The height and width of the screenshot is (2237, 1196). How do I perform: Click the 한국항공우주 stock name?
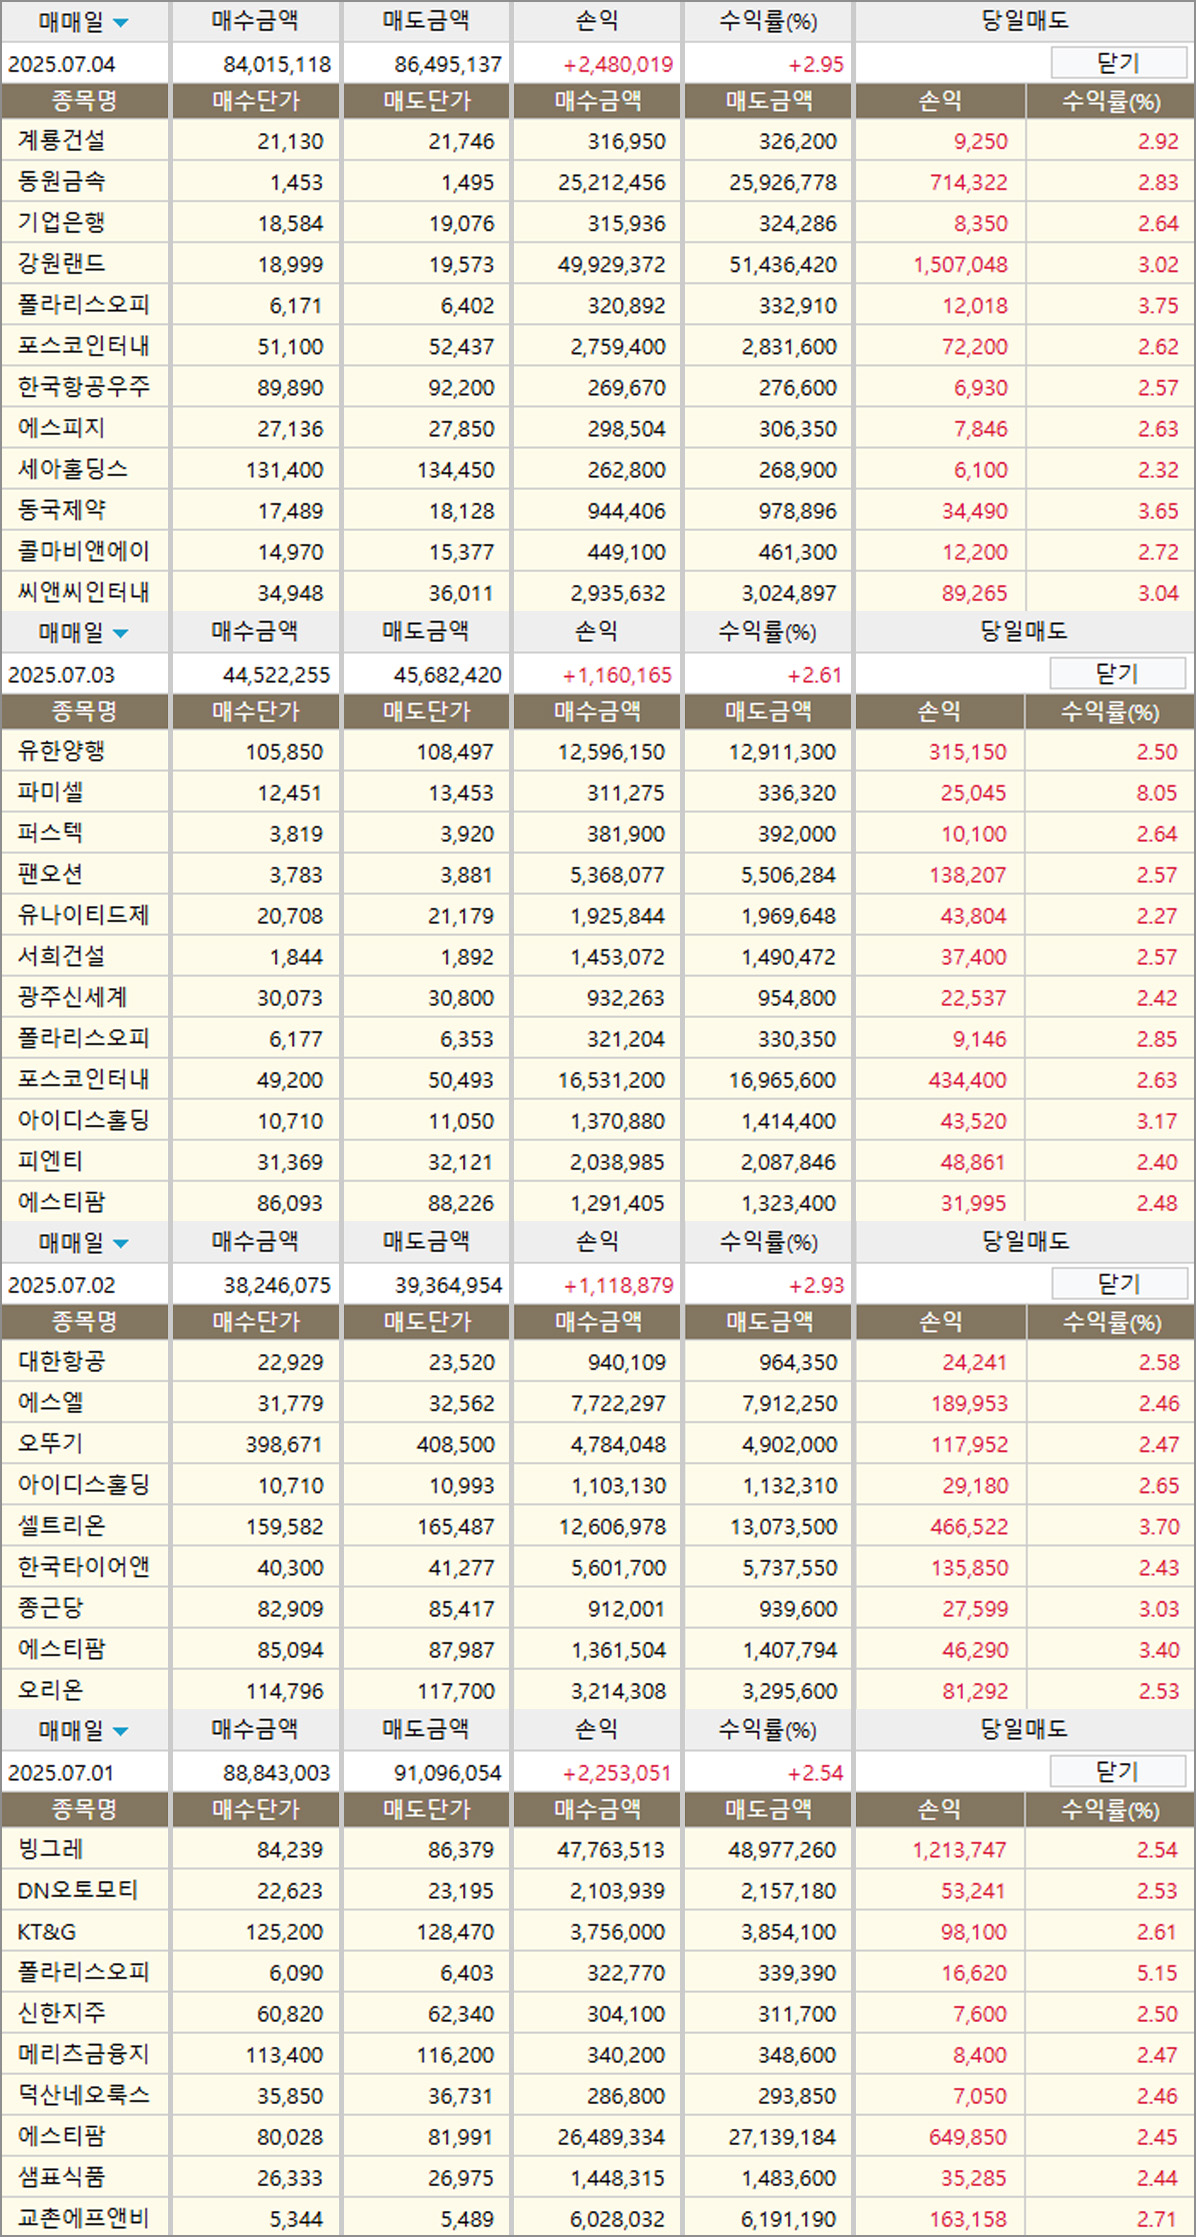click(x=84, y=387)
